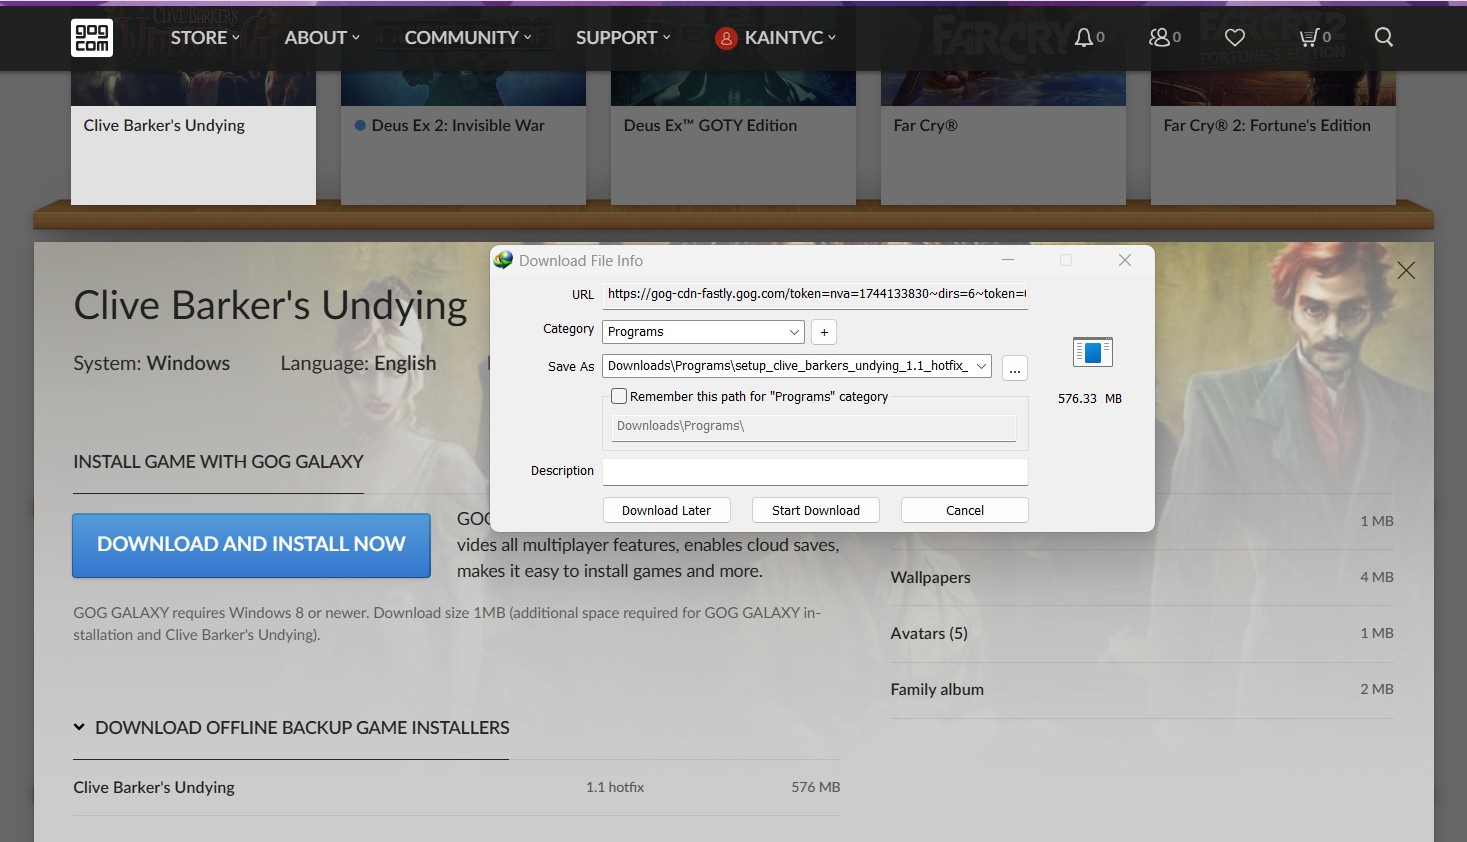Click the Downloads\Programs\ remembered path field
This screenshot has width=1467, height=842.
[813, 427]
